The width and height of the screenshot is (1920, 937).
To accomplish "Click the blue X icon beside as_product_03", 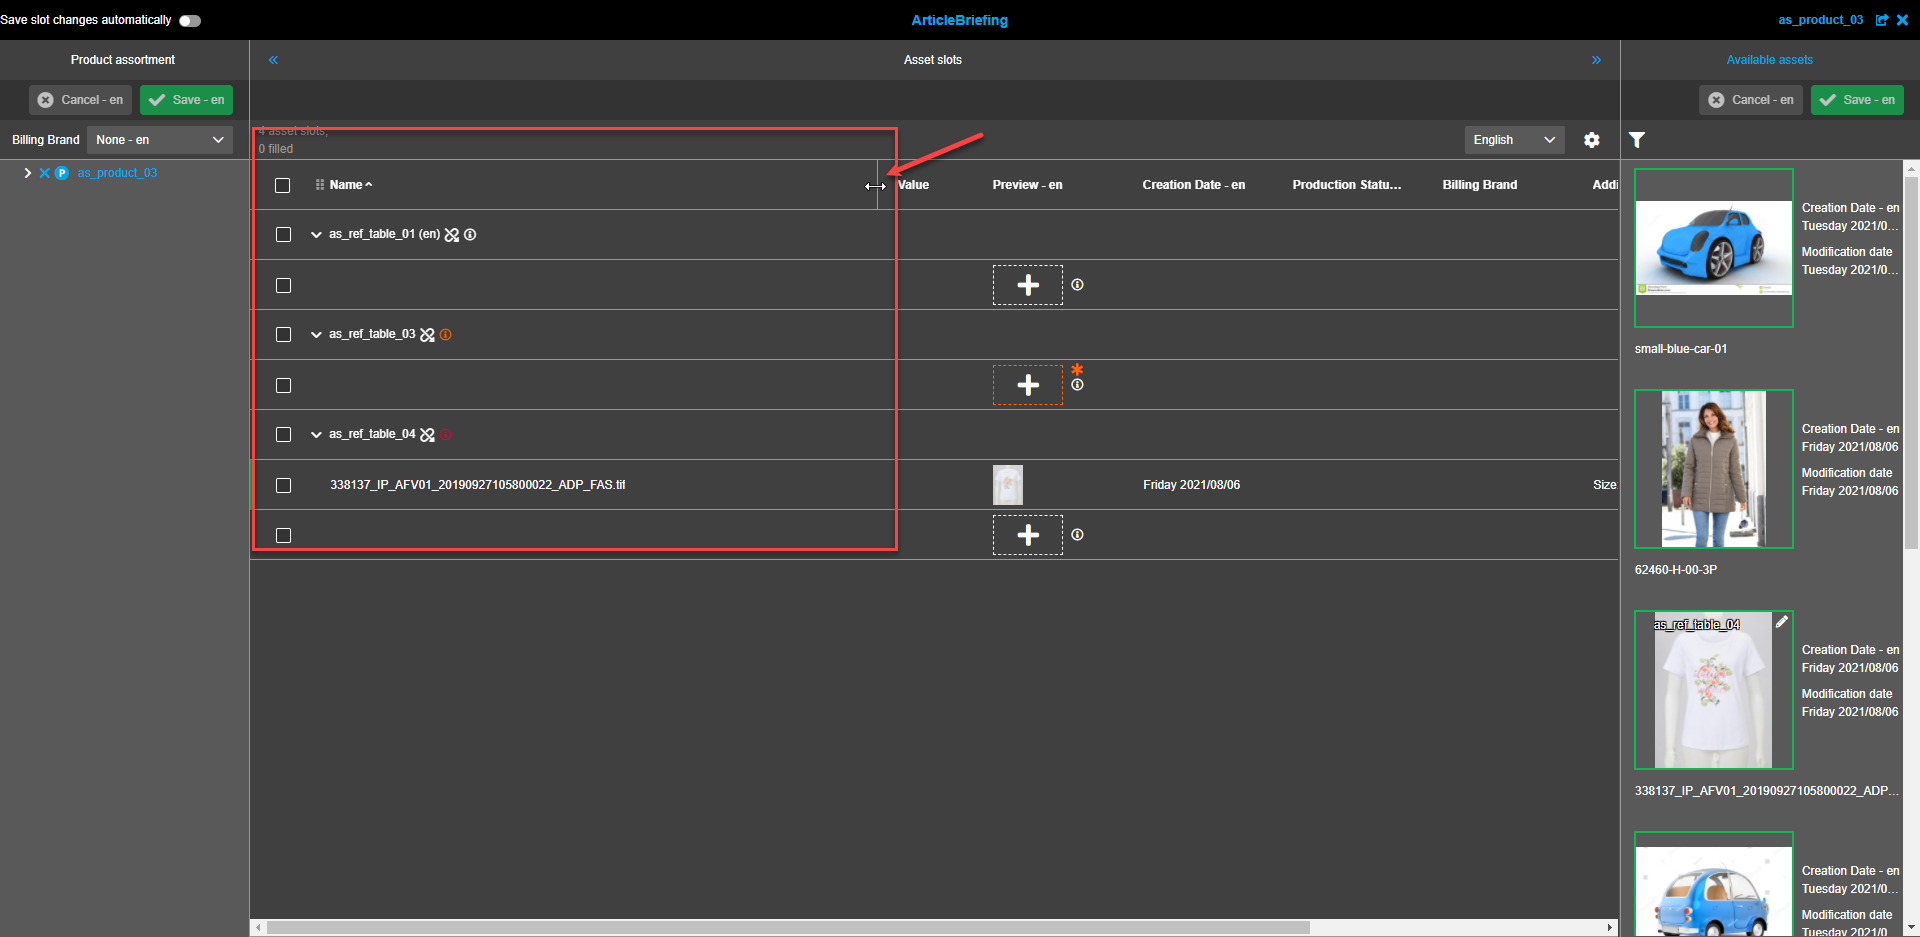I will (x=44, y=172).
